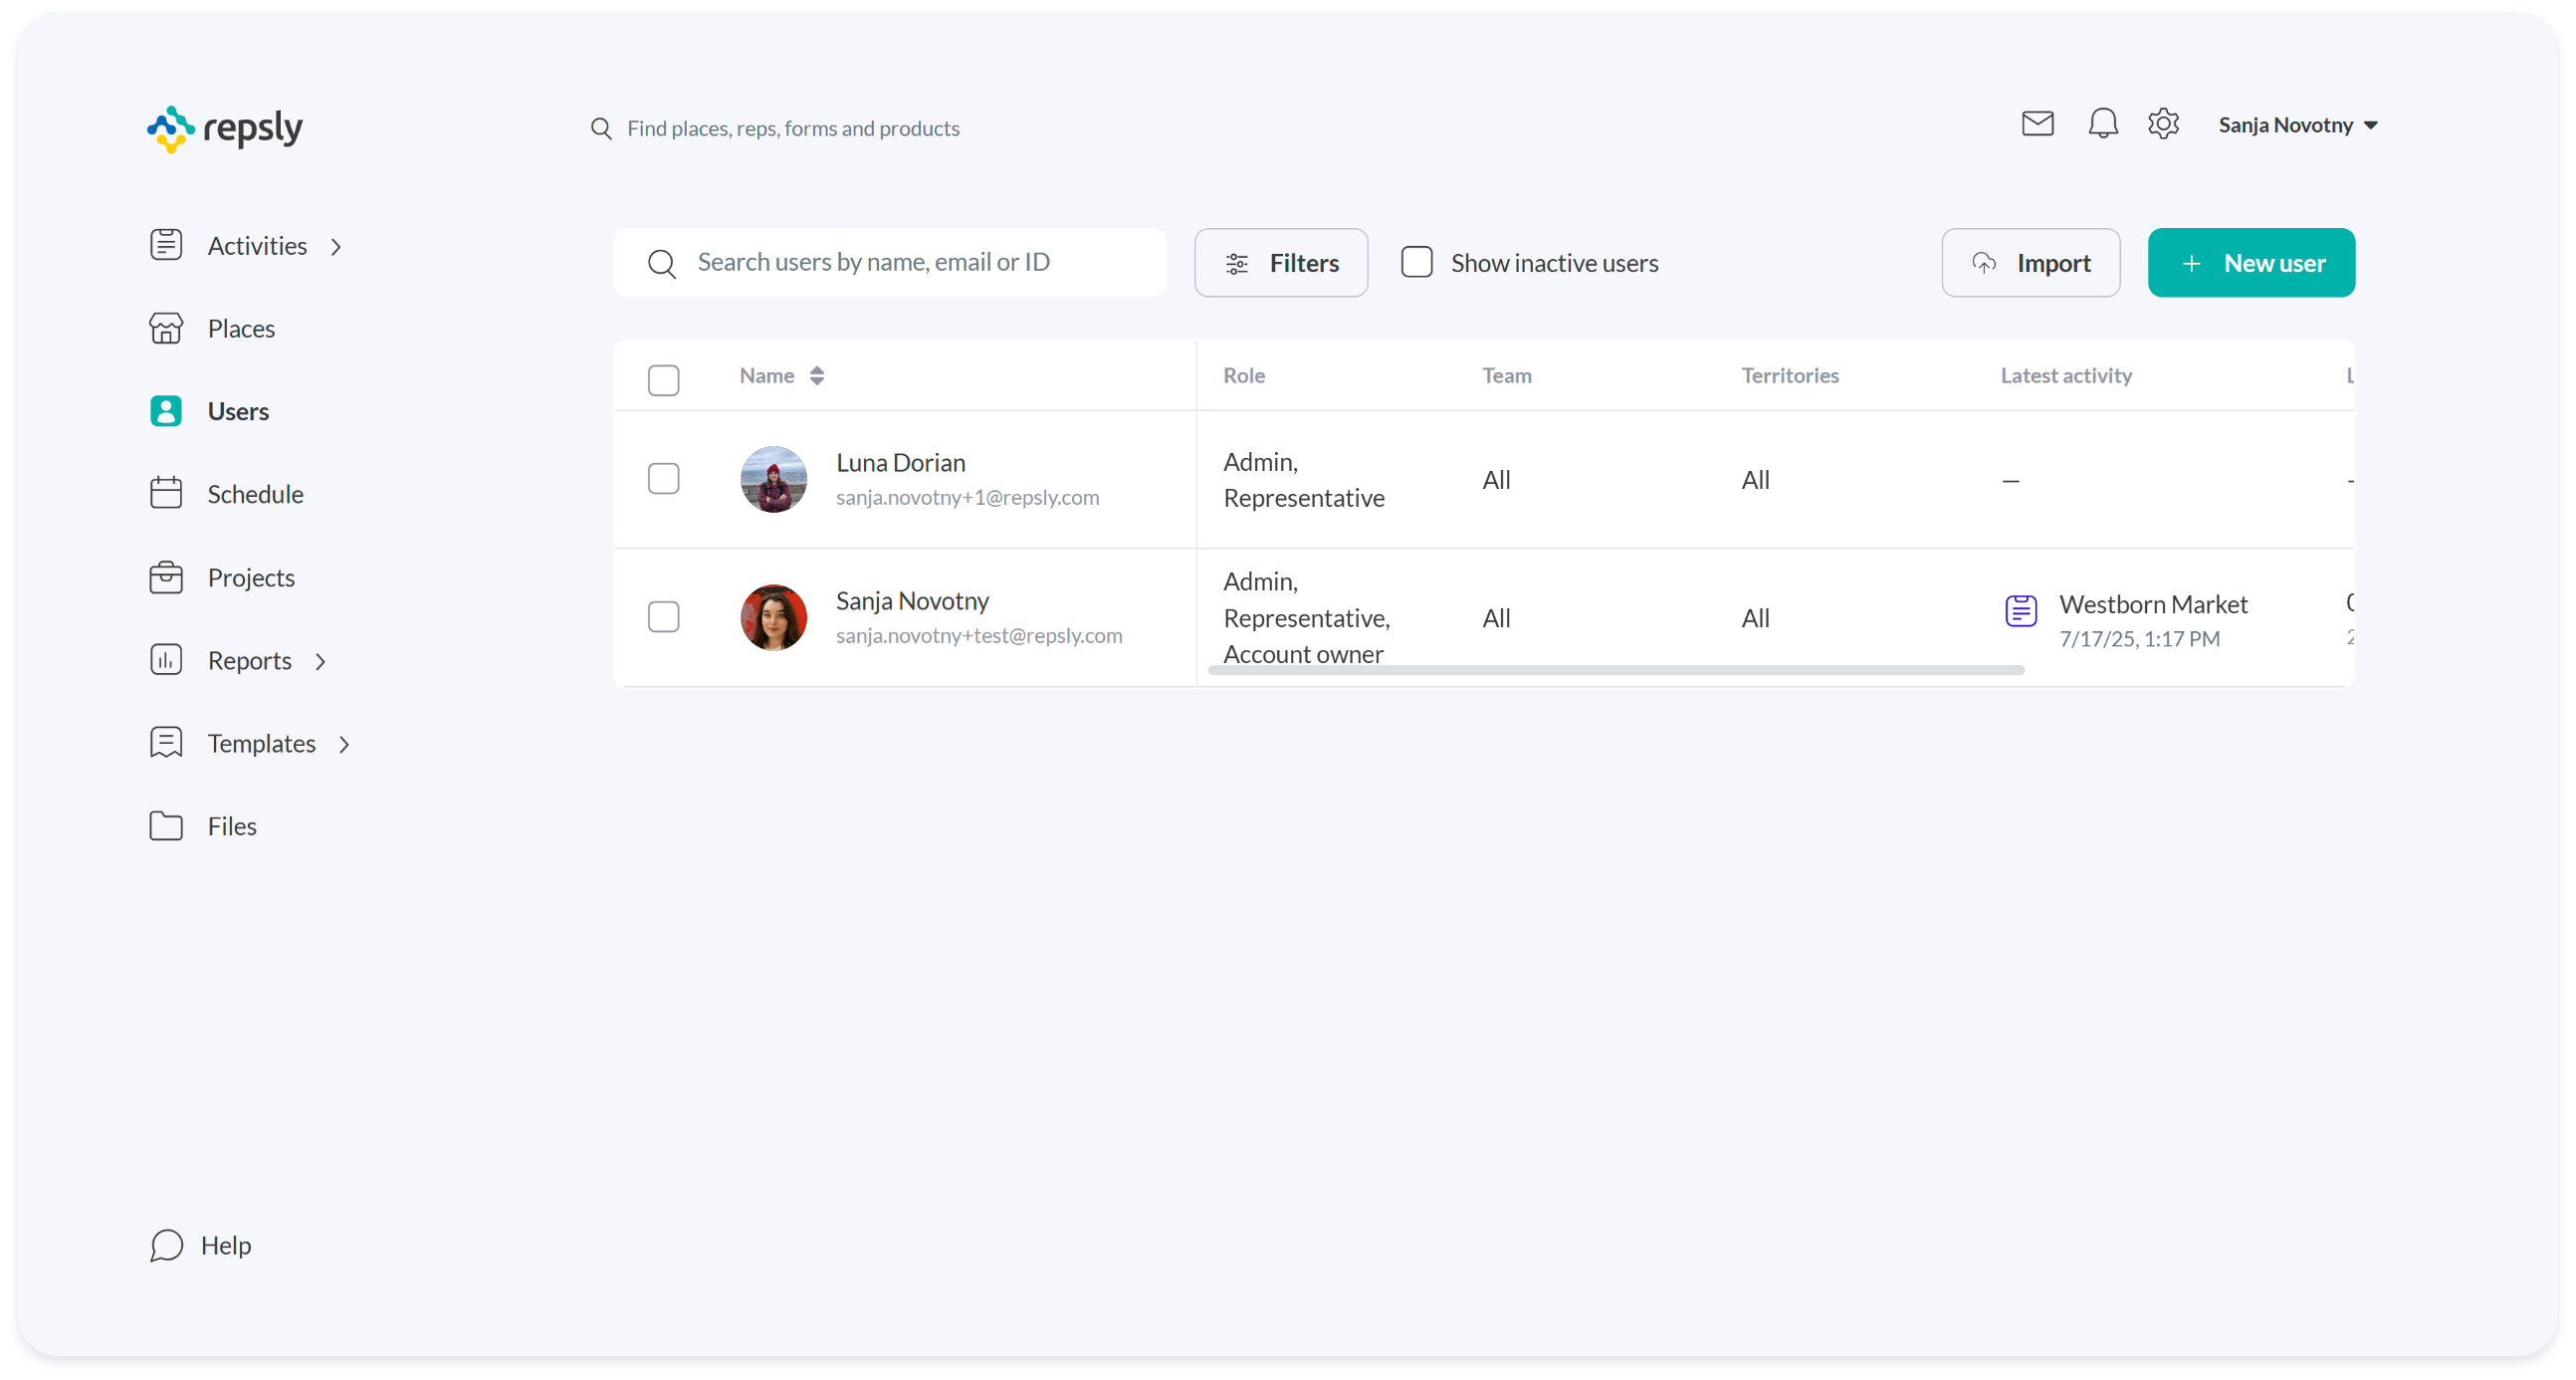Click the Places store icon
The width and height of the screenshot is (2576, 1380).
pos(166,328)
